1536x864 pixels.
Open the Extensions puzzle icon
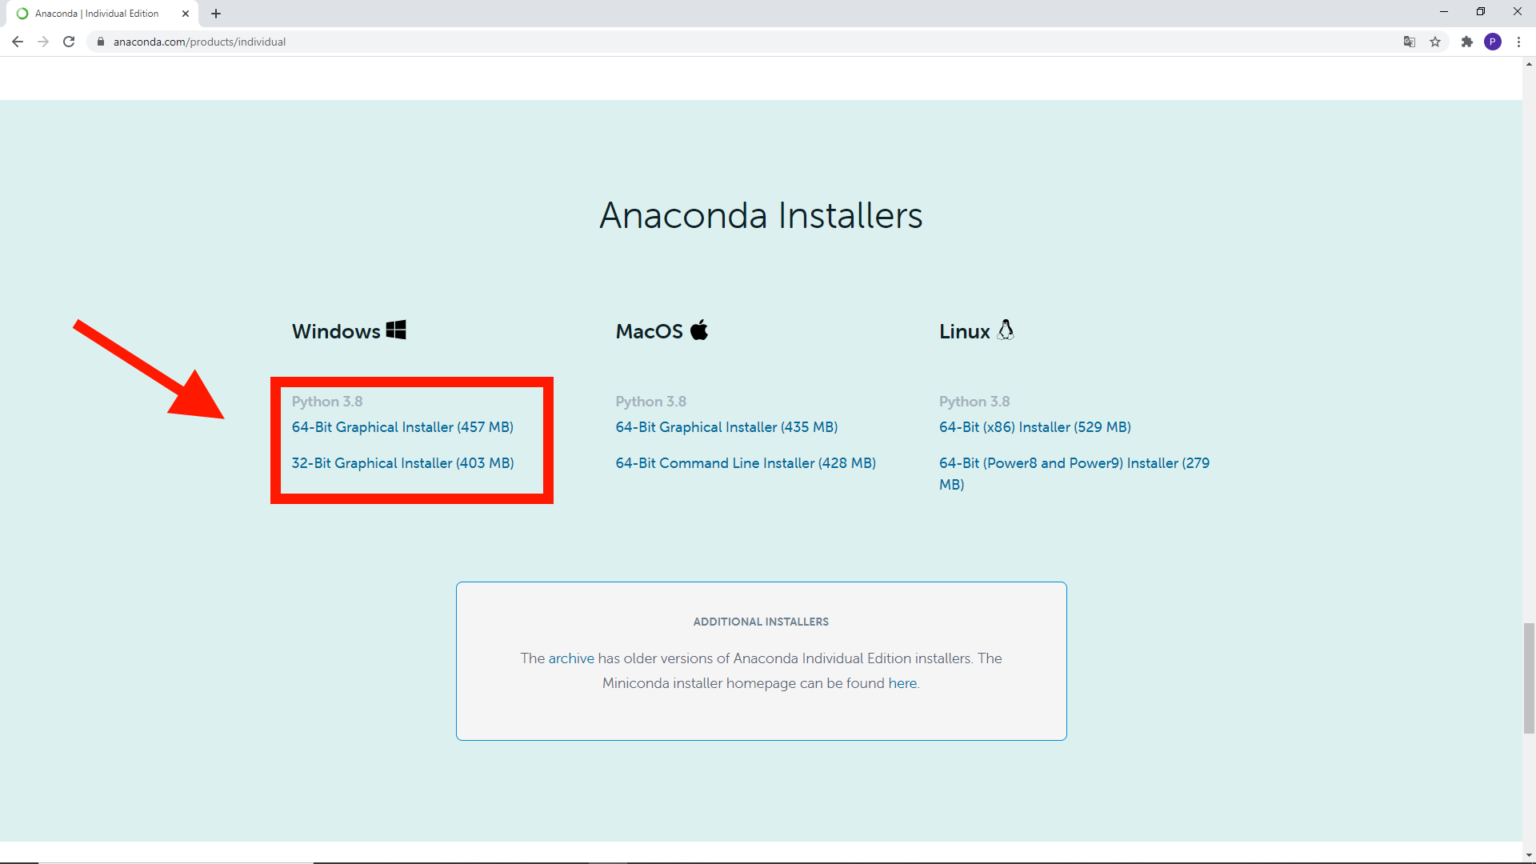[1467, 42]
